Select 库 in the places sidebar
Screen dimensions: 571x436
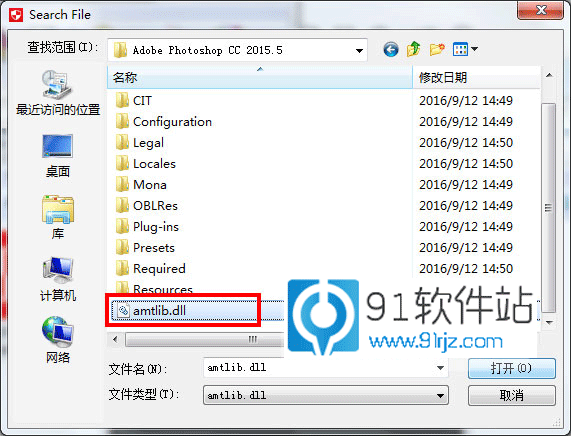click(x=58, y=217)
